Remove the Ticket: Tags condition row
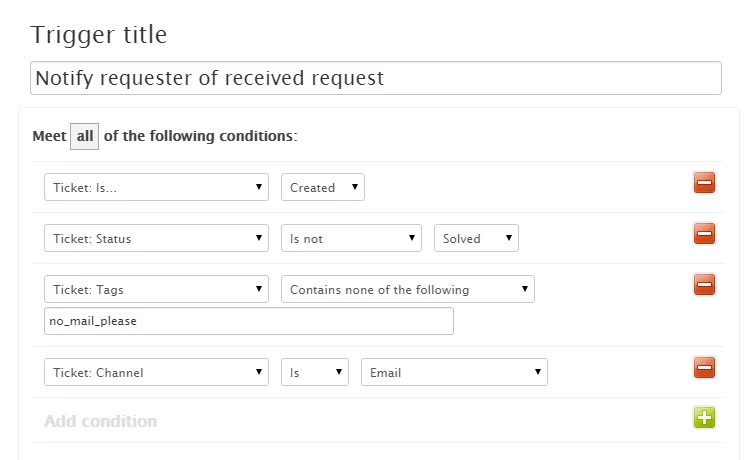Image resolution: width=750 pixels, height=460 pixels. click(x=704, y=285)
